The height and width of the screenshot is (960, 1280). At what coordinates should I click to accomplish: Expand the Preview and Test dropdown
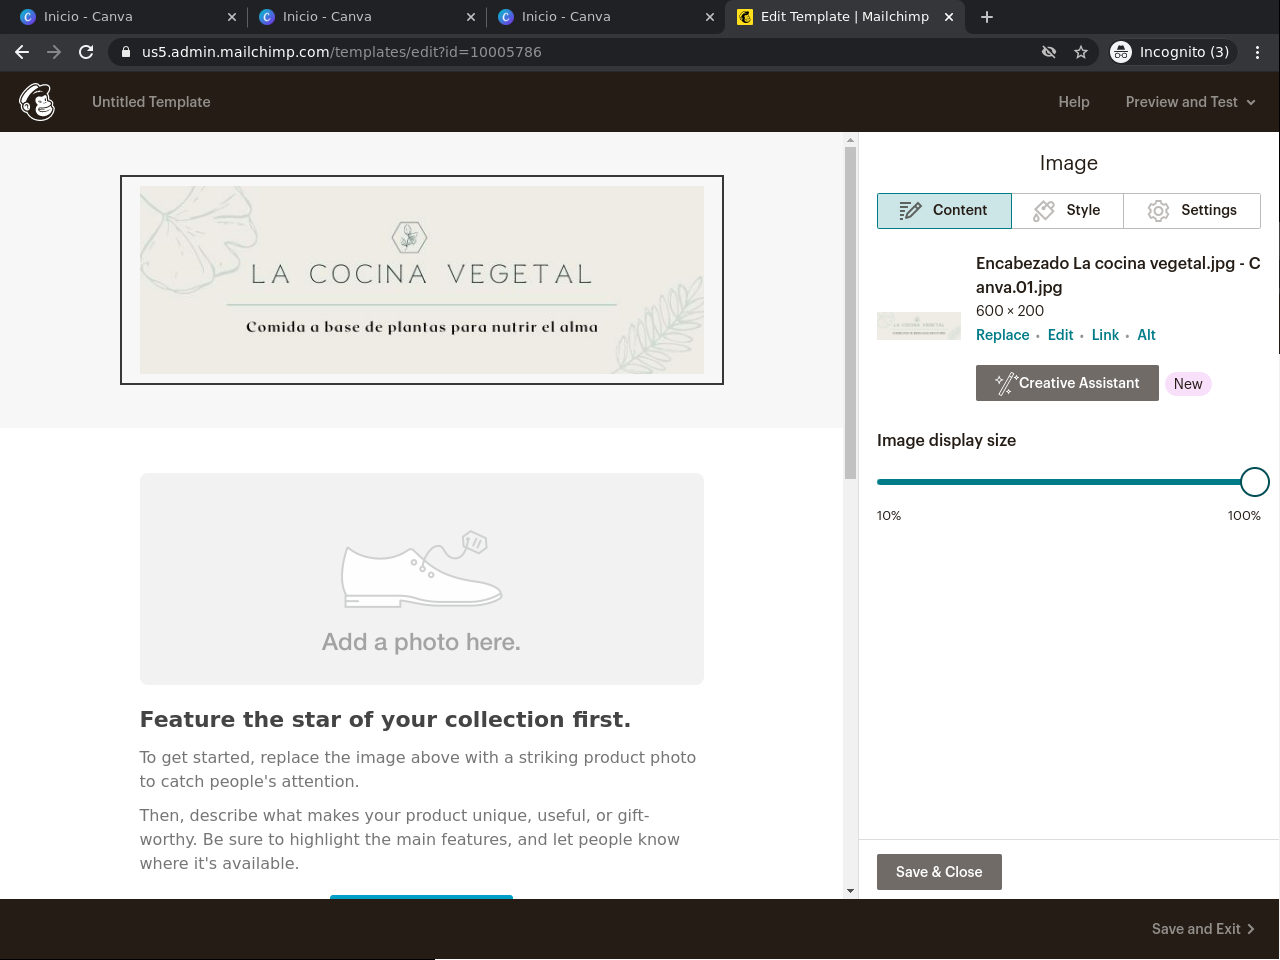coord(1190,102)
